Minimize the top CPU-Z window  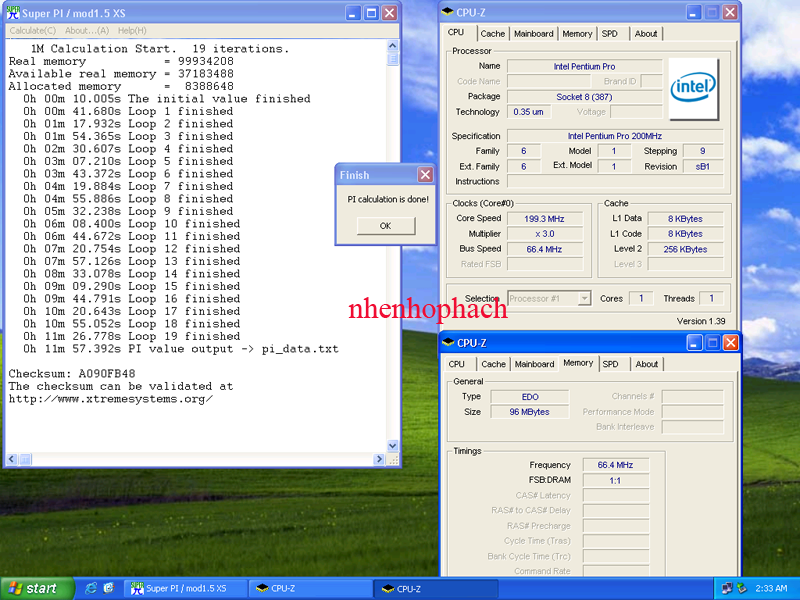point(693,12)
